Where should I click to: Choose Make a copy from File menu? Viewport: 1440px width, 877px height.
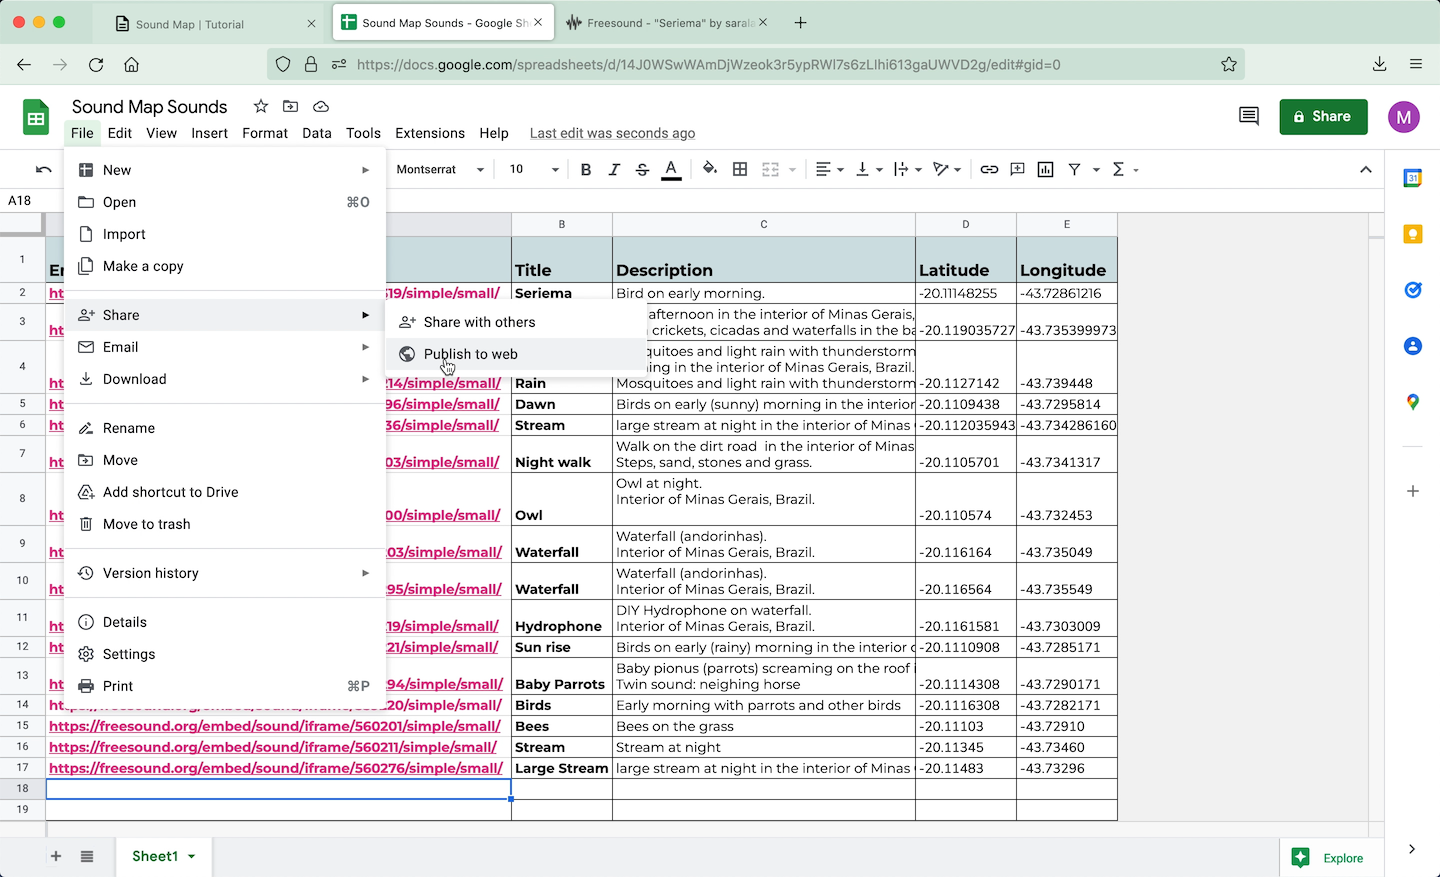click(x=143, y=266)
